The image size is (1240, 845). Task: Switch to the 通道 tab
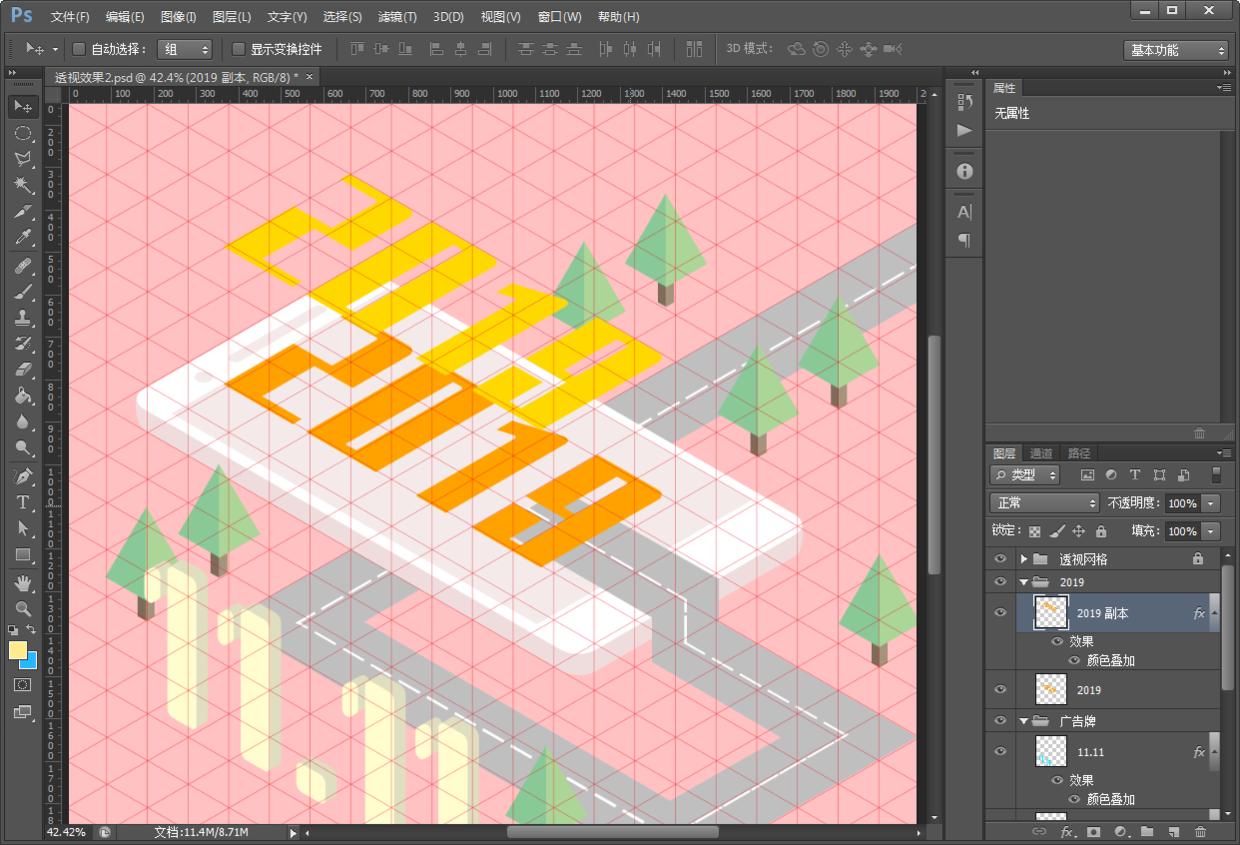1041,453
